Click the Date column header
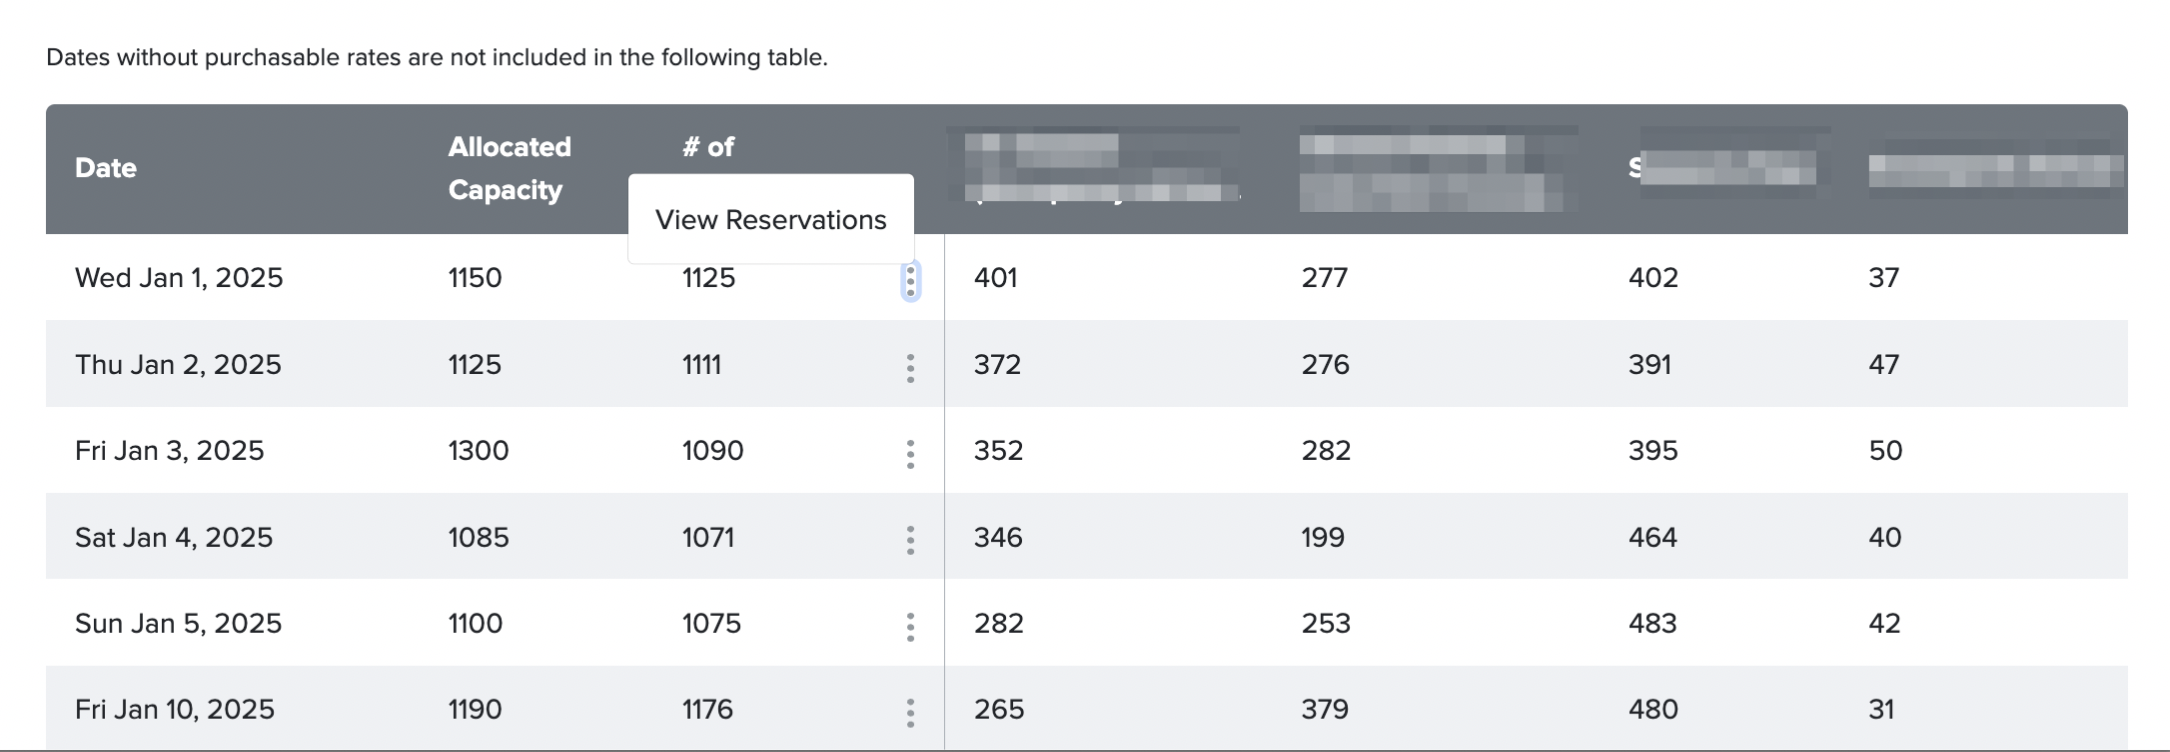The width and height of the screenshot is (2170, 752). 106,168
